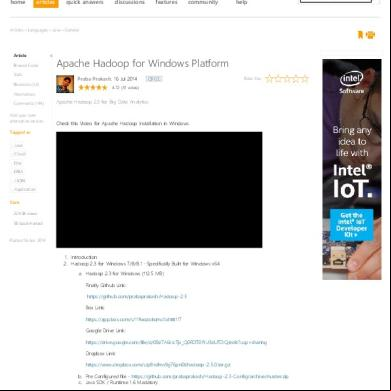
Task: Open the Box download link
Action: click(x=133, y=319)
